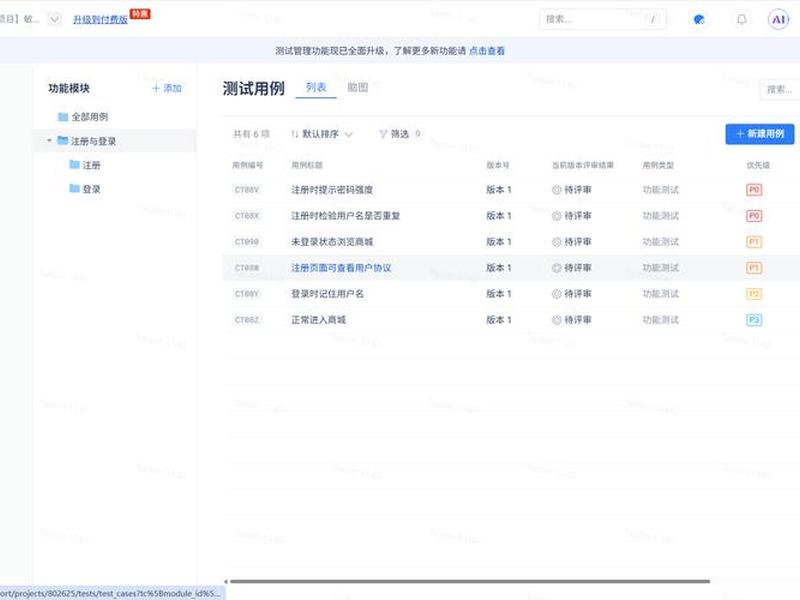Click 用例标题 column header
Image resolution: width=800 pixels, height=600 pixels.
pyautogui.click(x=307, y=165)
